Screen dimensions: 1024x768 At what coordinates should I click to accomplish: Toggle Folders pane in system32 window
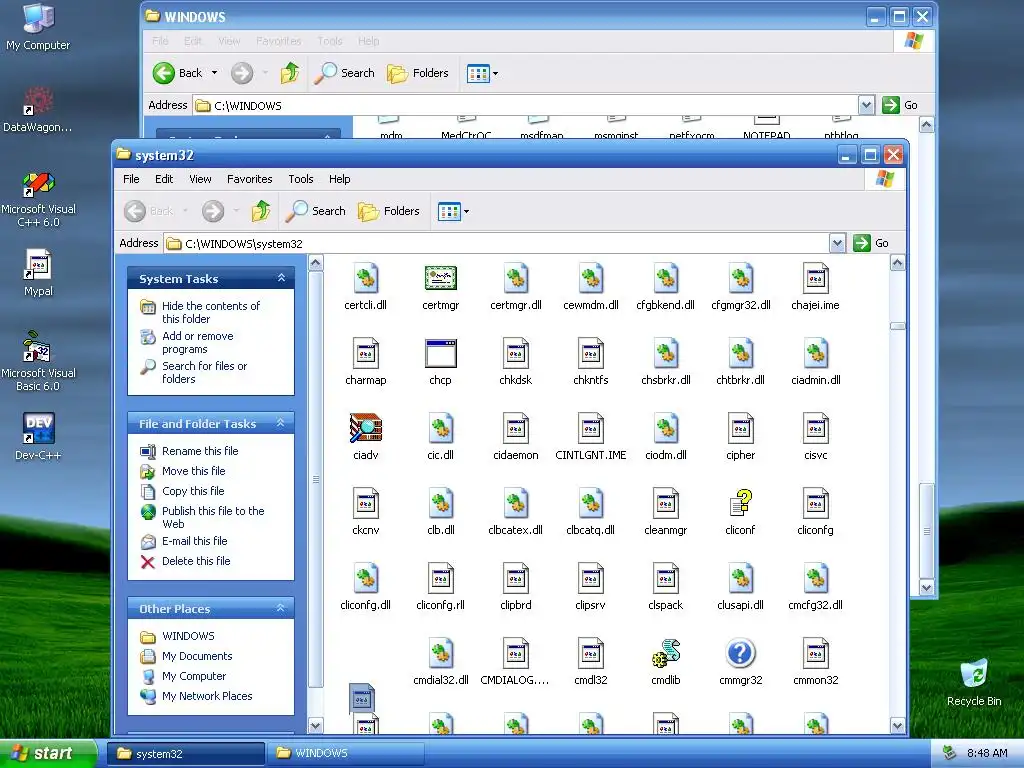coord(389,211)
